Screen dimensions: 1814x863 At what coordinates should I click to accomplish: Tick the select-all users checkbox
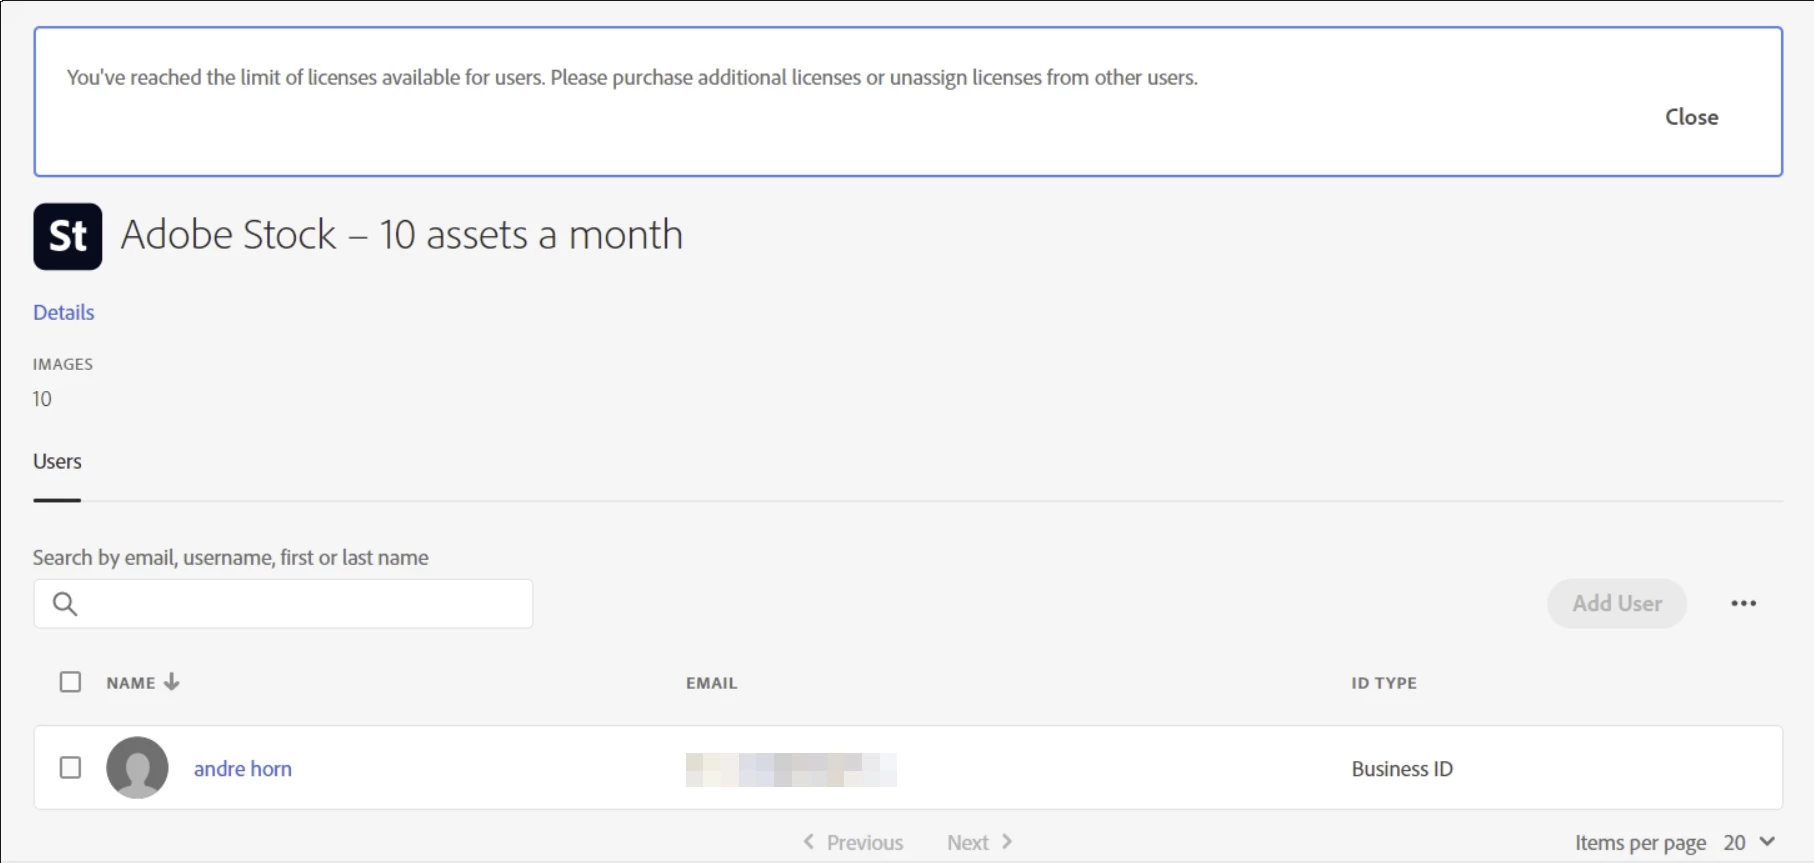pos(70,682)
